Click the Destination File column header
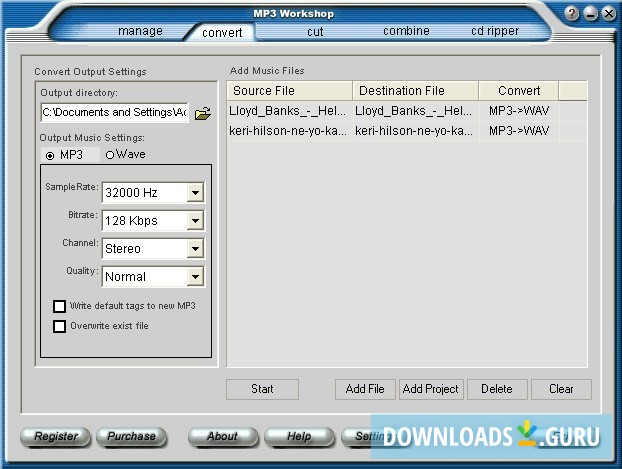The image size is (622, 469). (415, 91)
